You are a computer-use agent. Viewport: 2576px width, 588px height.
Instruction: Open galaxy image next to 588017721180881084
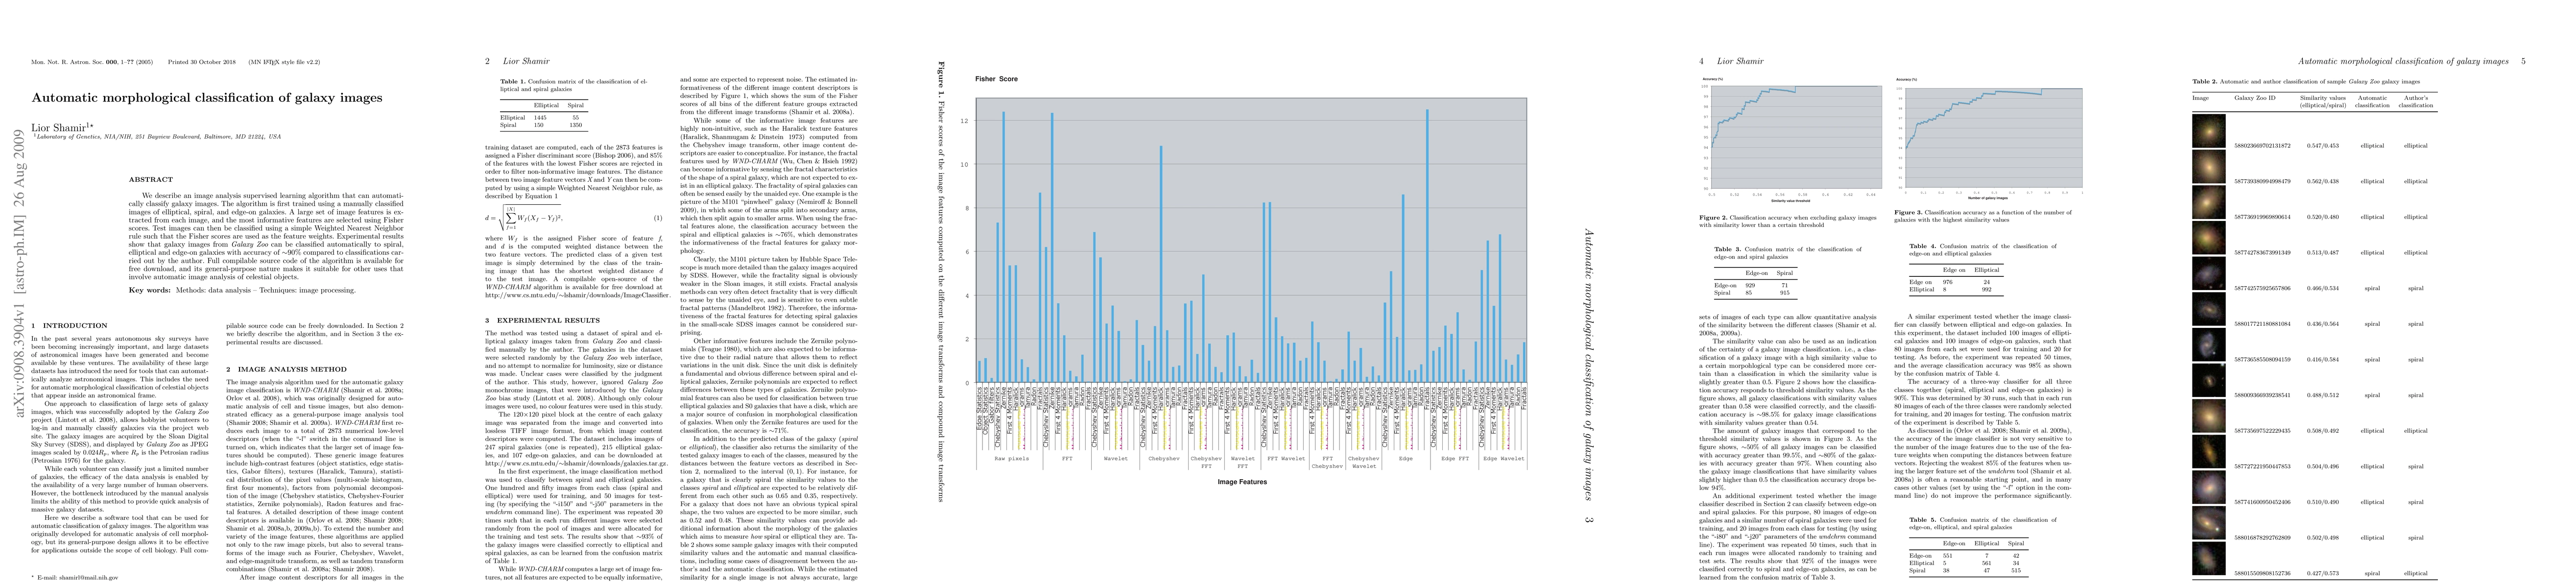(x=2208, y=309)
